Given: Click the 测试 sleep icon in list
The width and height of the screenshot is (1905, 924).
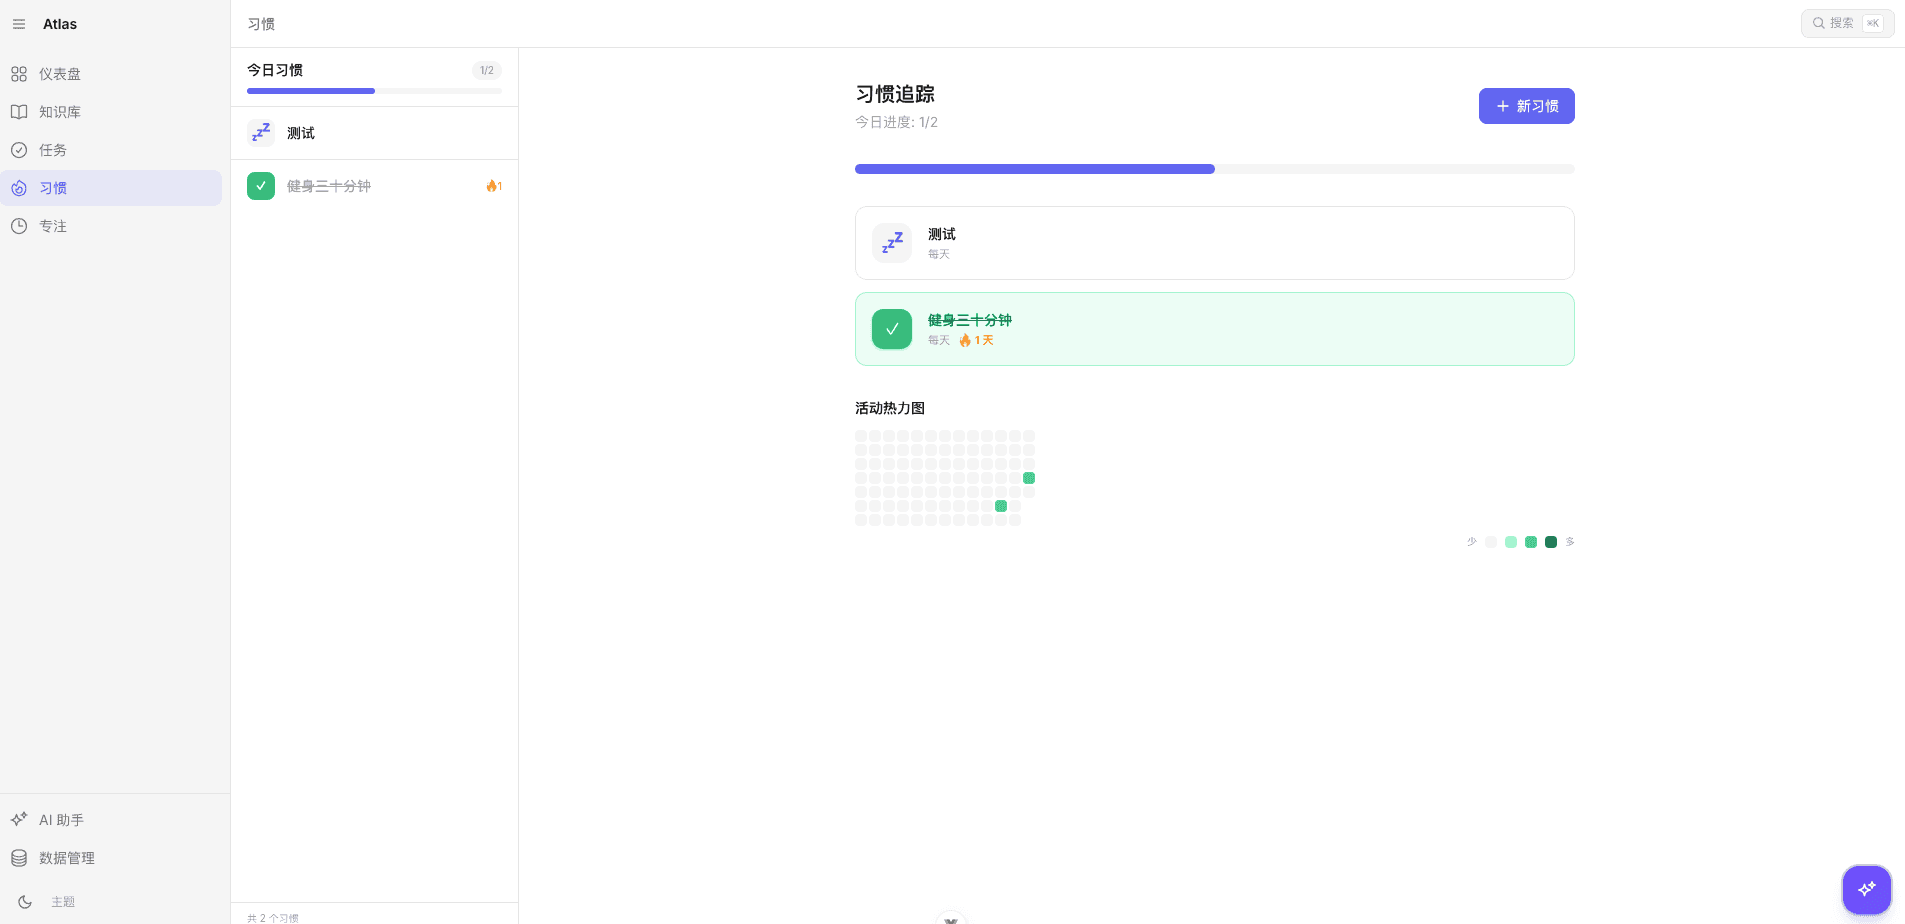Looking at the screenshot, I should click(261, 133).
